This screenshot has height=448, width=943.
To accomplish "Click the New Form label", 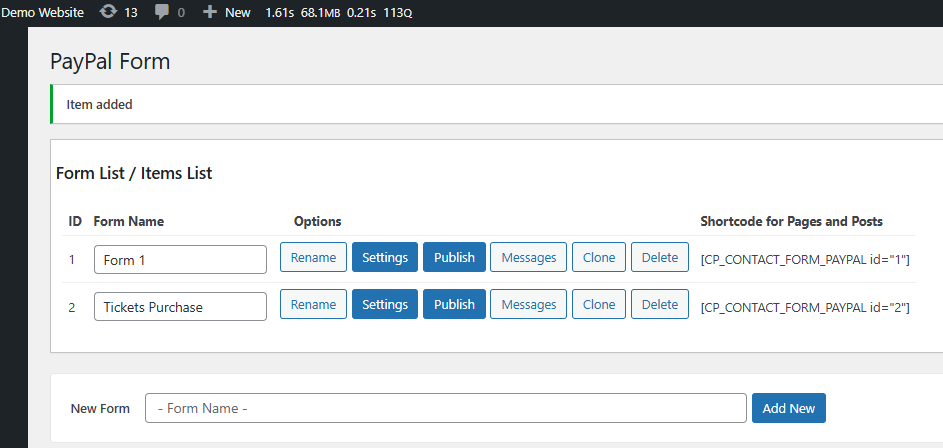I will (100, 408).
